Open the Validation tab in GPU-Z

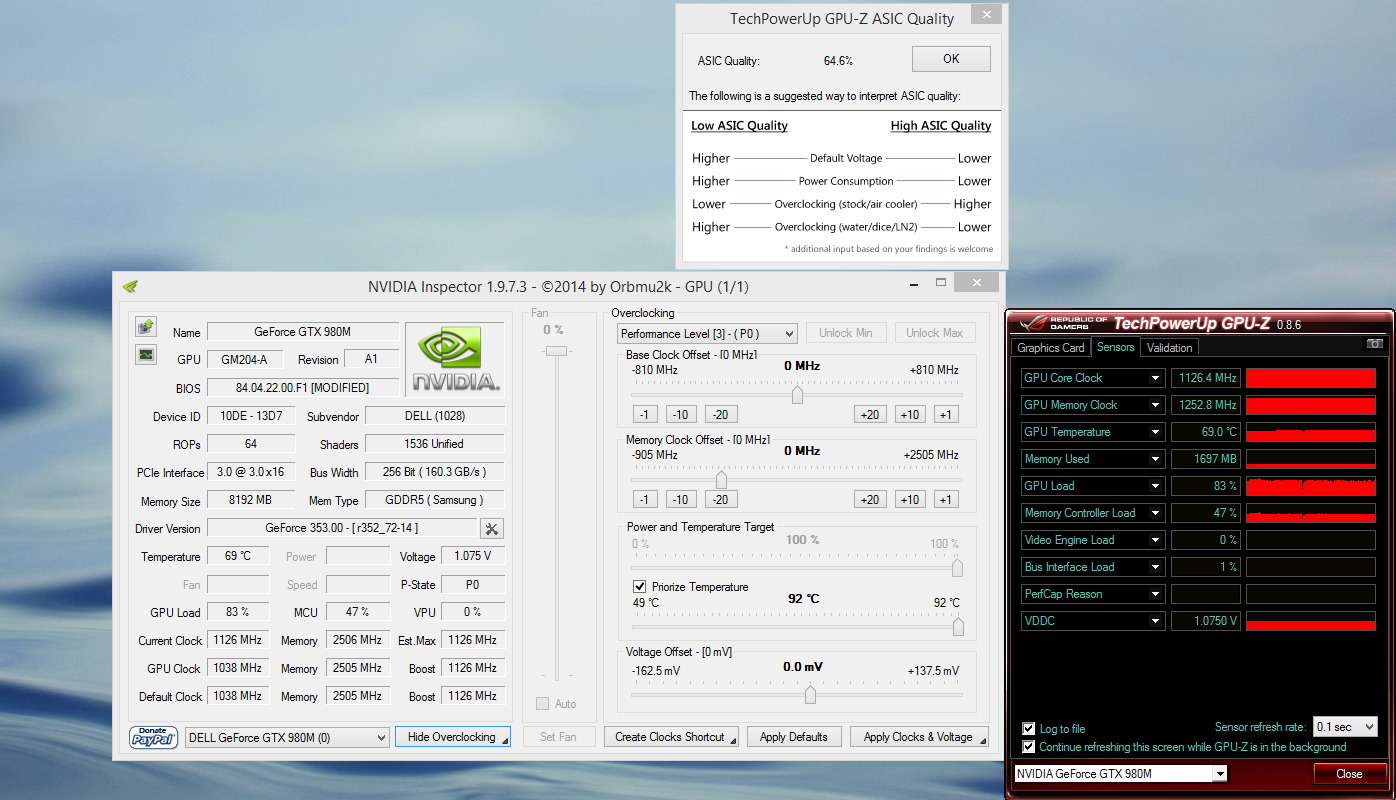(1169, 348)
